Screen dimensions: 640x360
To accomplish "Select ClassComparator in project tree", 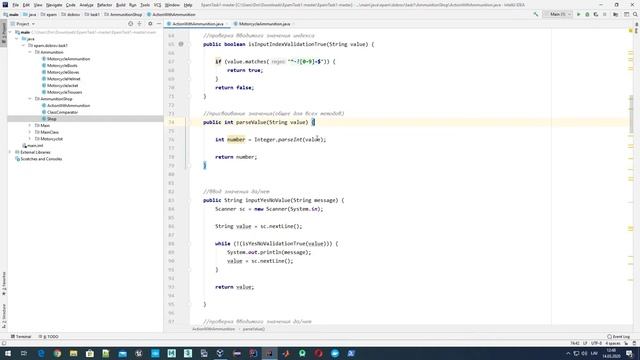I will [62, 112].
